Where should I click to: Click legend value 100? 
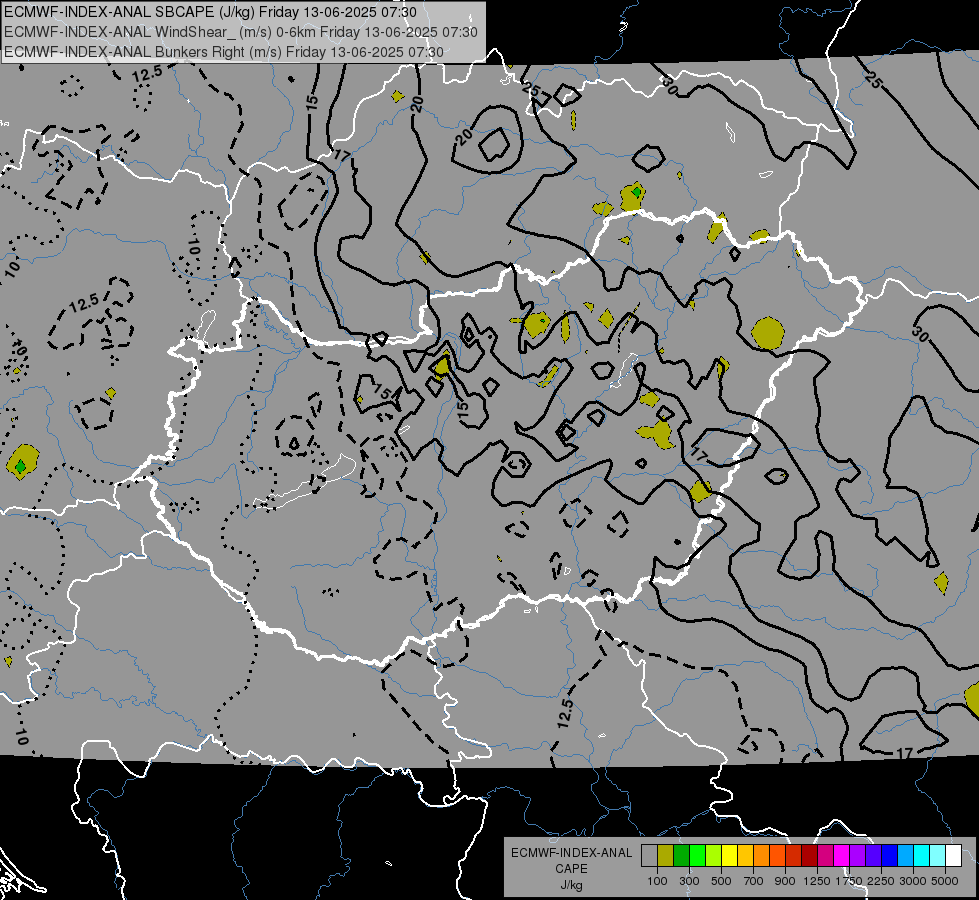click(657, 881)
